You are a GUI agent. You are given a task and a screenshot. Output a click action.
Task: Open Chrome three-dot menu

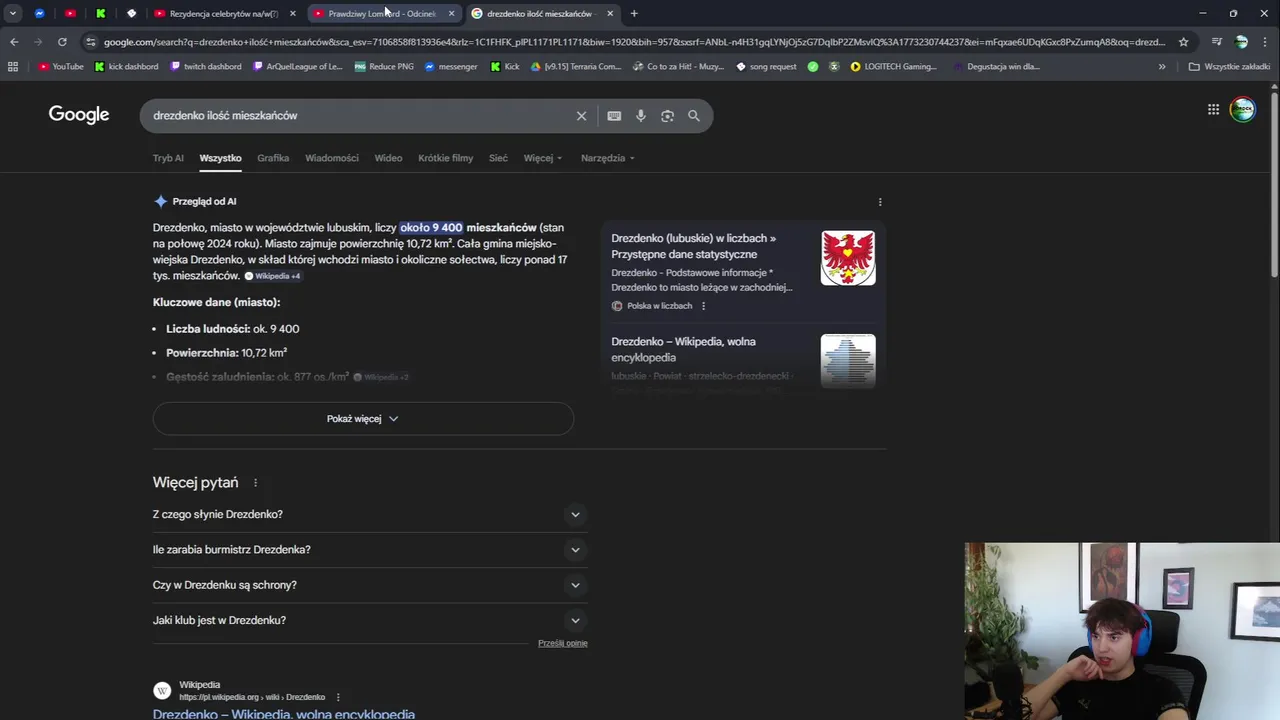(x=1265, y=42)
